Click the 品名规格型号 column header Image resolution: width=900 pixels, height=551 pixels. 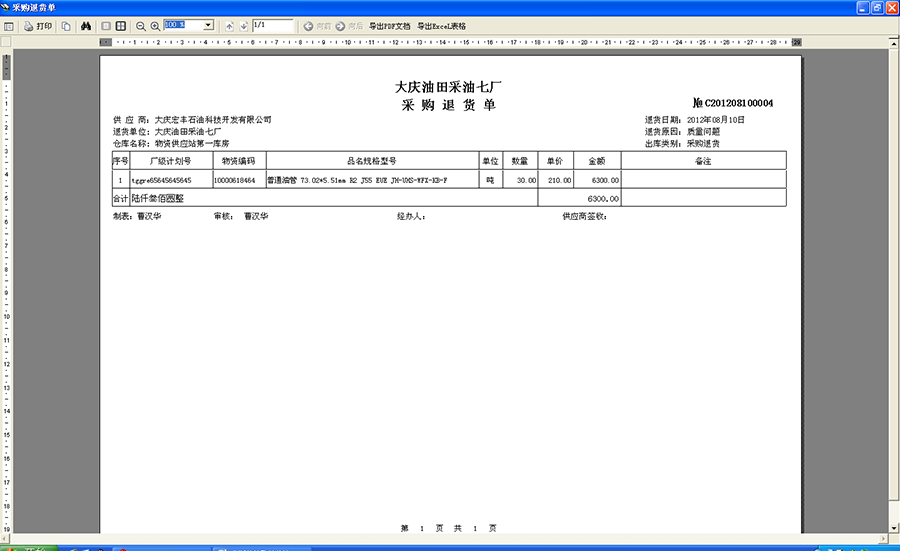click(372, 161)
